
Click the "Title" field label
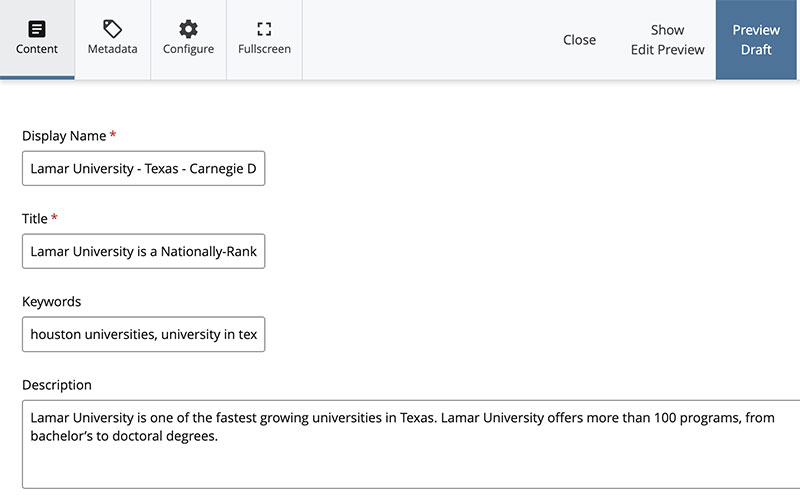34,219
